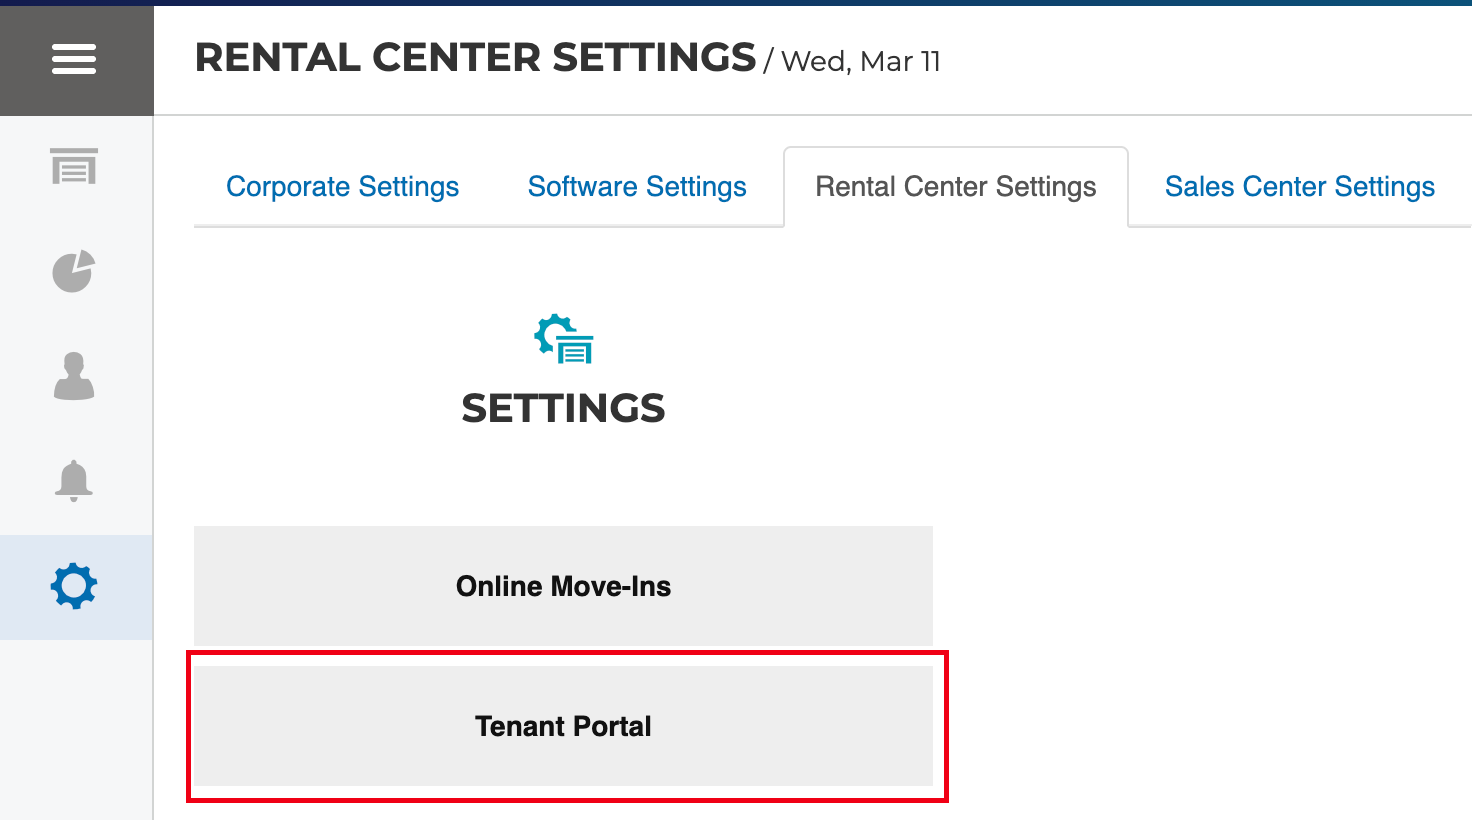Open the Software Settings tab
The width and height of the screenshot is (1472, 820).
[x=637, y=187]
